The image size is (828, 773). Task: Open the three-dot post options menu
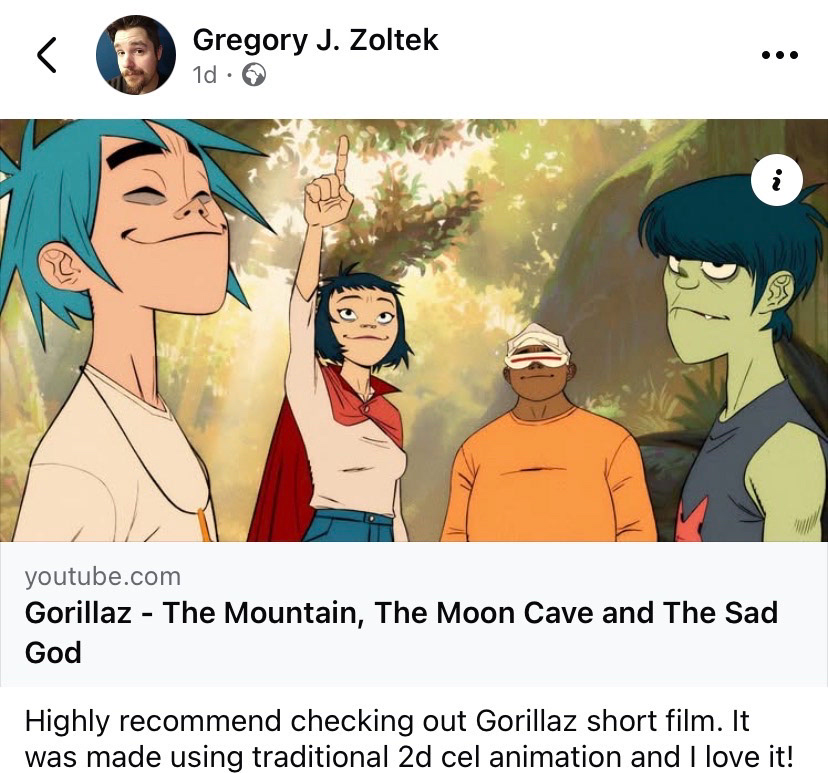pyautogui.click(x=779, y=56)
